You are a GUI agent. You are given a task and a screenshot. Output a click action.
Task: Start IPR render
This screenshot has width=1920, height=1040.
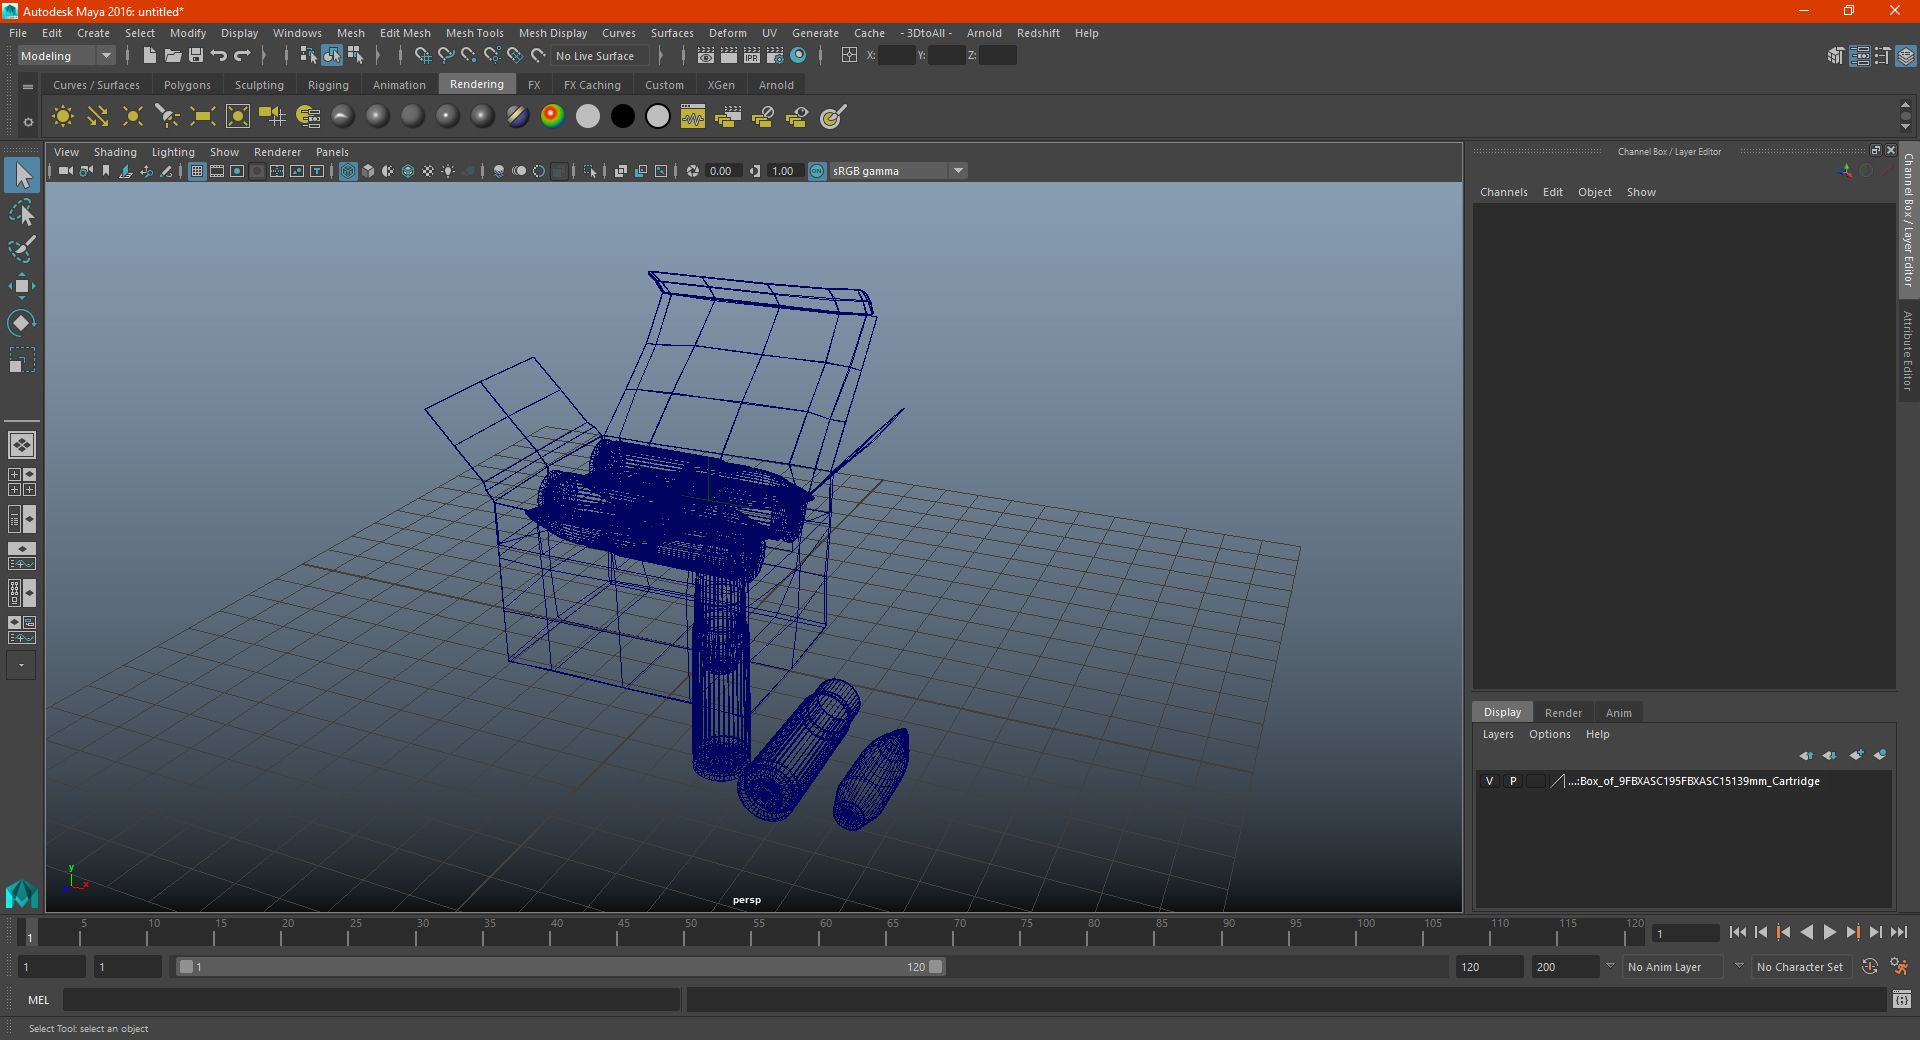[x=752, y=56]
